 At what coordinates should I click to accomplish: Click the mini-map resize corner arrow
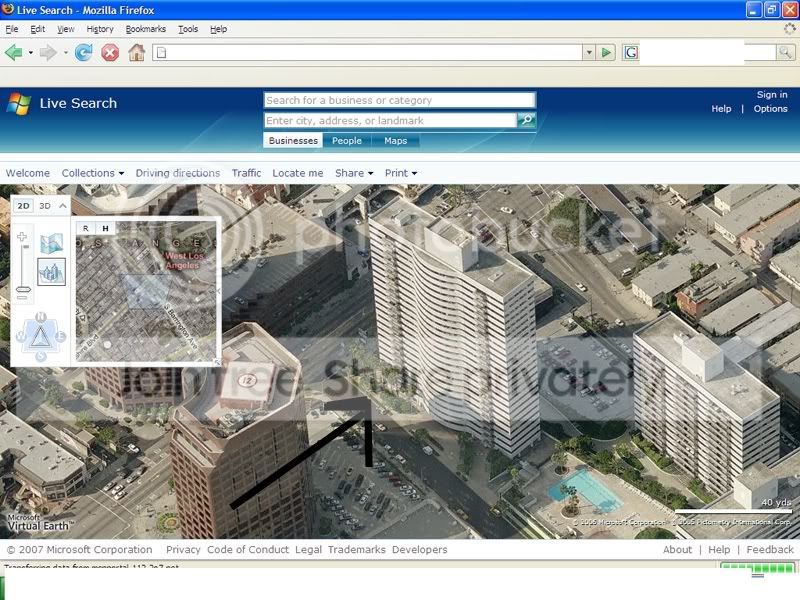pyautogui.click(x=217, y=362)
